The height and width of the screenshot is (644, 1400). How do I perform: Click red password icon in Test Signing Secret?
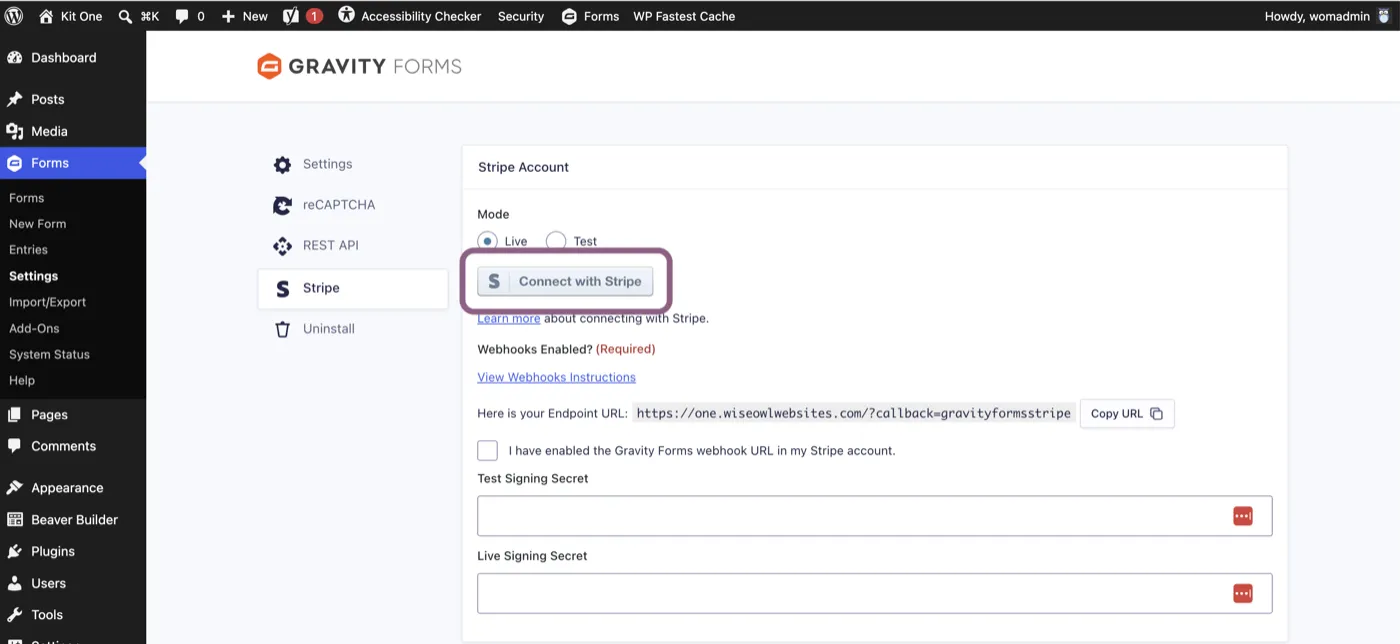point(1243,516)
